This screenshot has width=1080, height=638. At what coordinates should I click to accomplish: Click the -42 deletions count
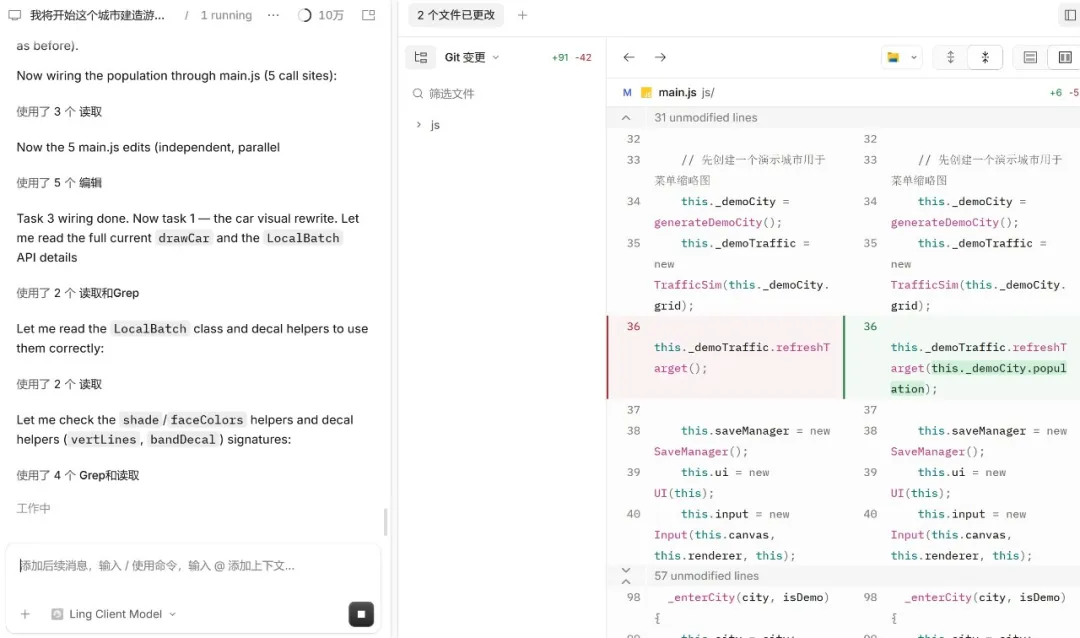[583, 58]
